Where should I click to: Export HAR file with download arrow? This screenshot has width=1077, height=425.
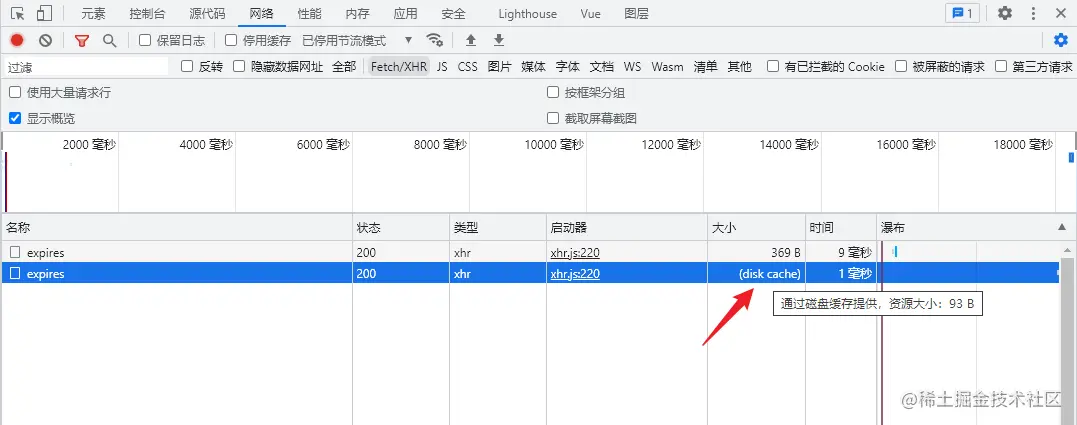(499, 41)
